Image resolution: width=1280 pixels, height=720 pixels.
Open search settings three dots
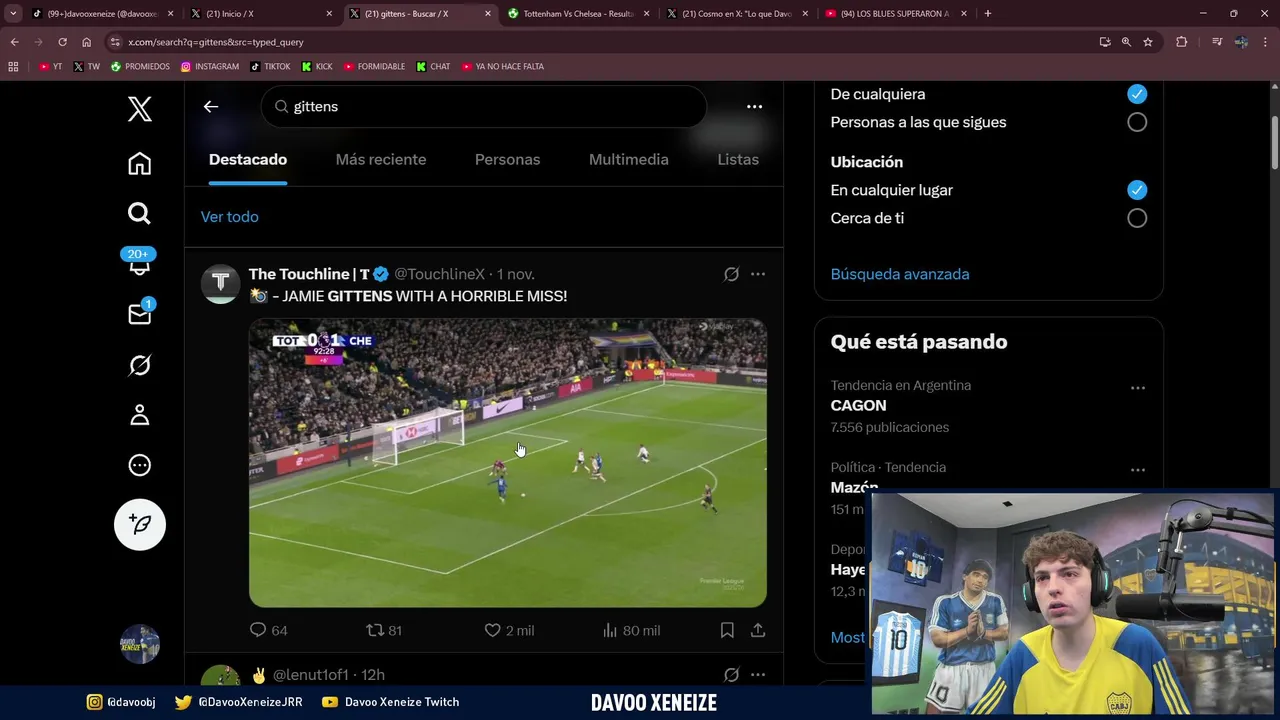tap(755, 106)
